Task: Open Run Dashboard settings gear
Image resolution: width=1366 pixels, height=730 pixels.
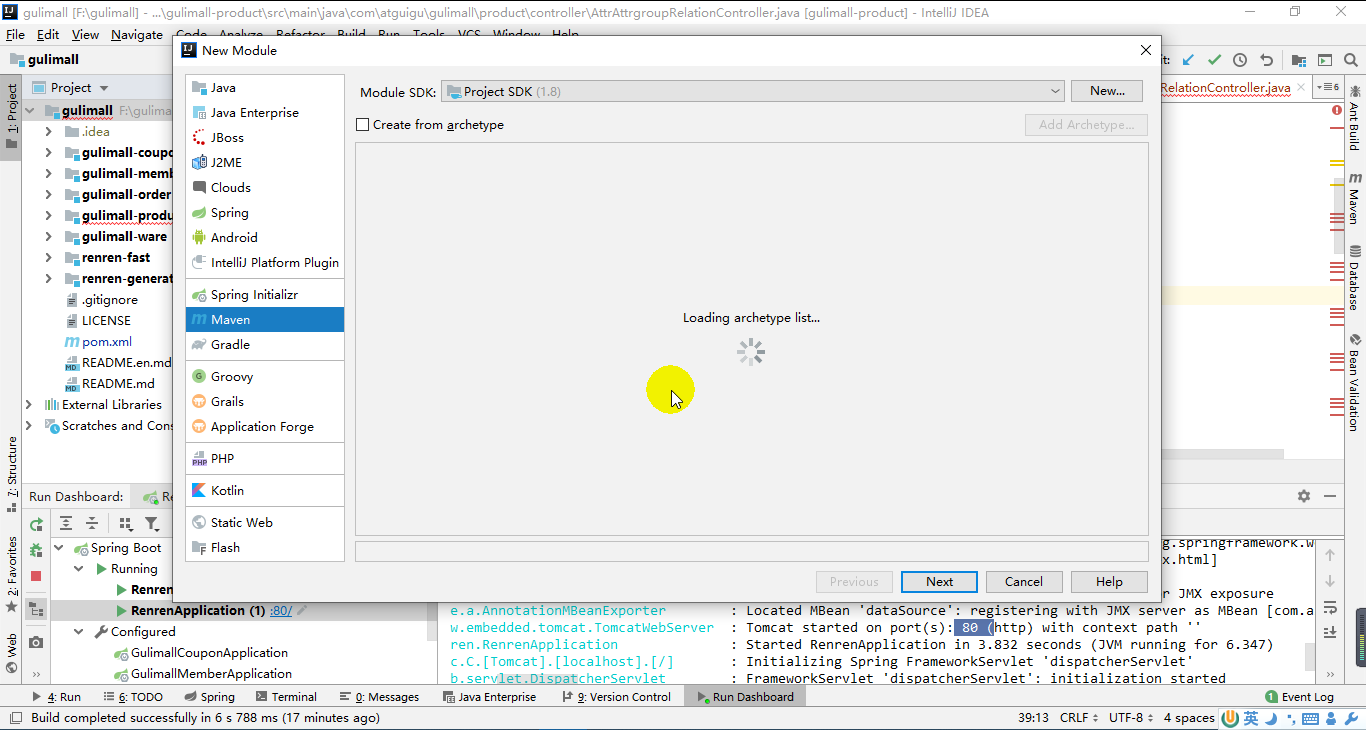Action: click(x=1304, y=496)
